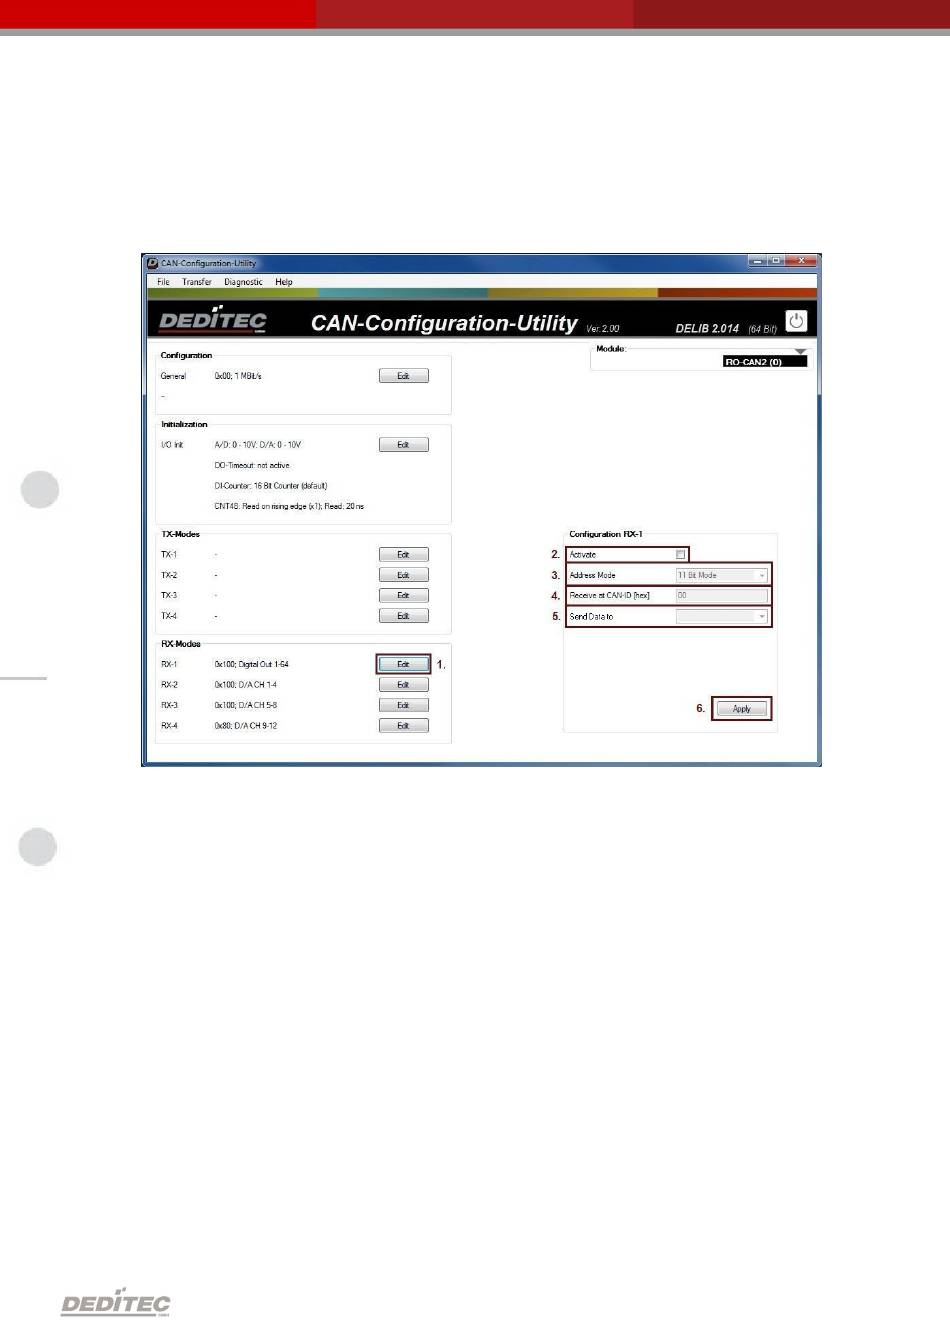This screenshot has width=950, height=1344.
Task: Click the power icon in the header
Action: coord(796,321)
